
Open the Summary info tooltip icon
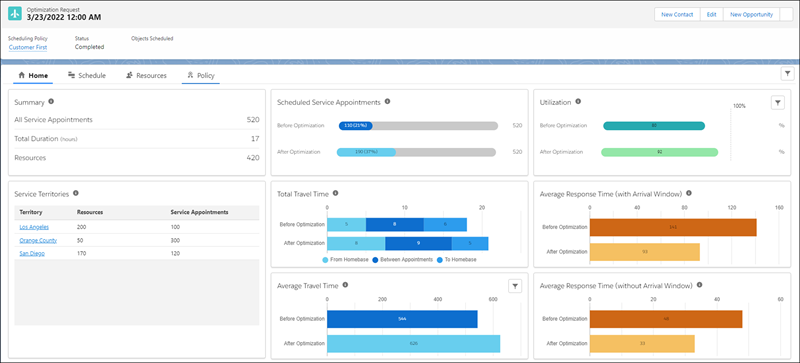51,102
